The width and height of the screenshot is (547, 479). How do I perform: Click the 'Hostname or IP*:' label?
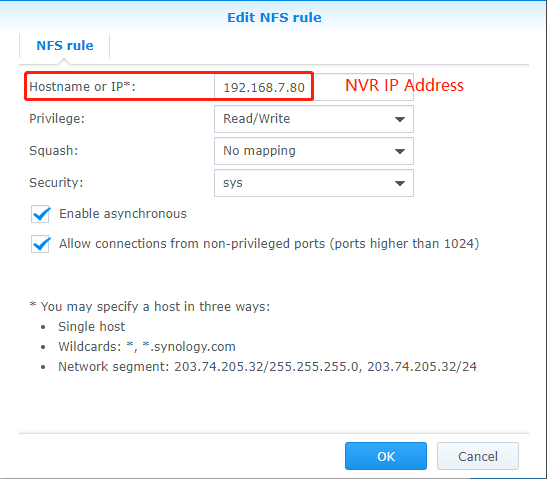coord(82,87)
